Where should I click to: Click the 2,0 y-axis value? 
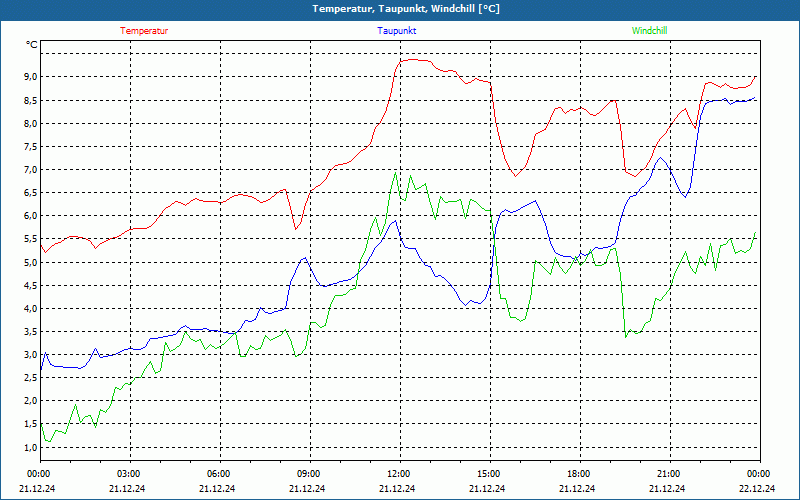click(32, 401)
